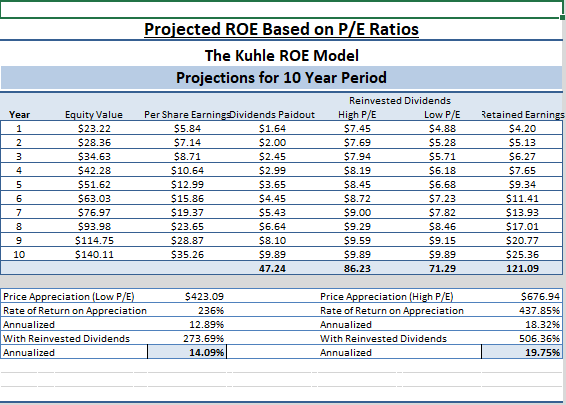
Task: Click the $676.94 price appreciation value
Action: tap(540, 297)
